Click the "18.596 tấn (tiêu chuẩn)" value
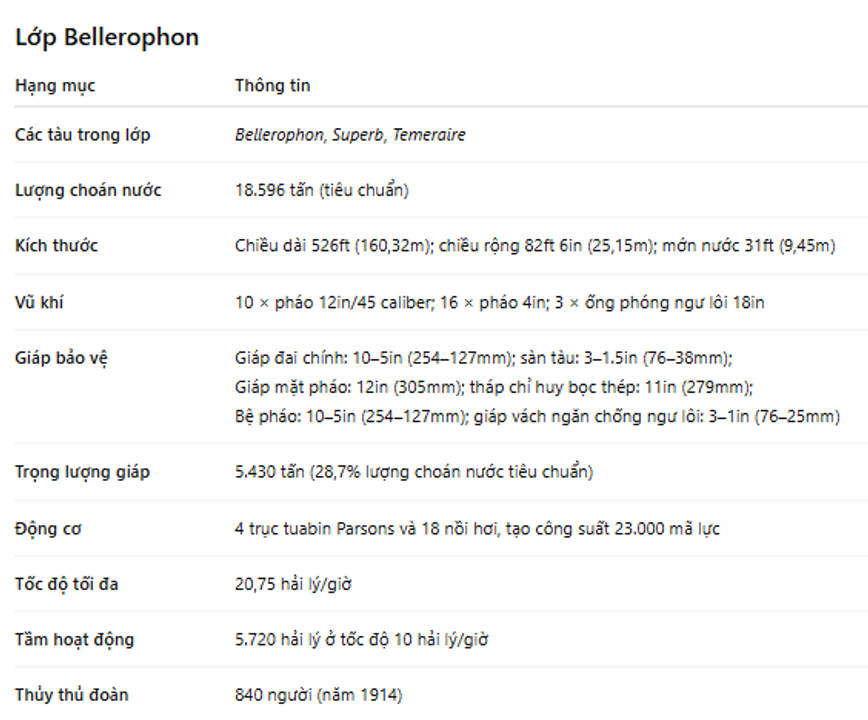868x720 pixels. (x=321, y=190)
